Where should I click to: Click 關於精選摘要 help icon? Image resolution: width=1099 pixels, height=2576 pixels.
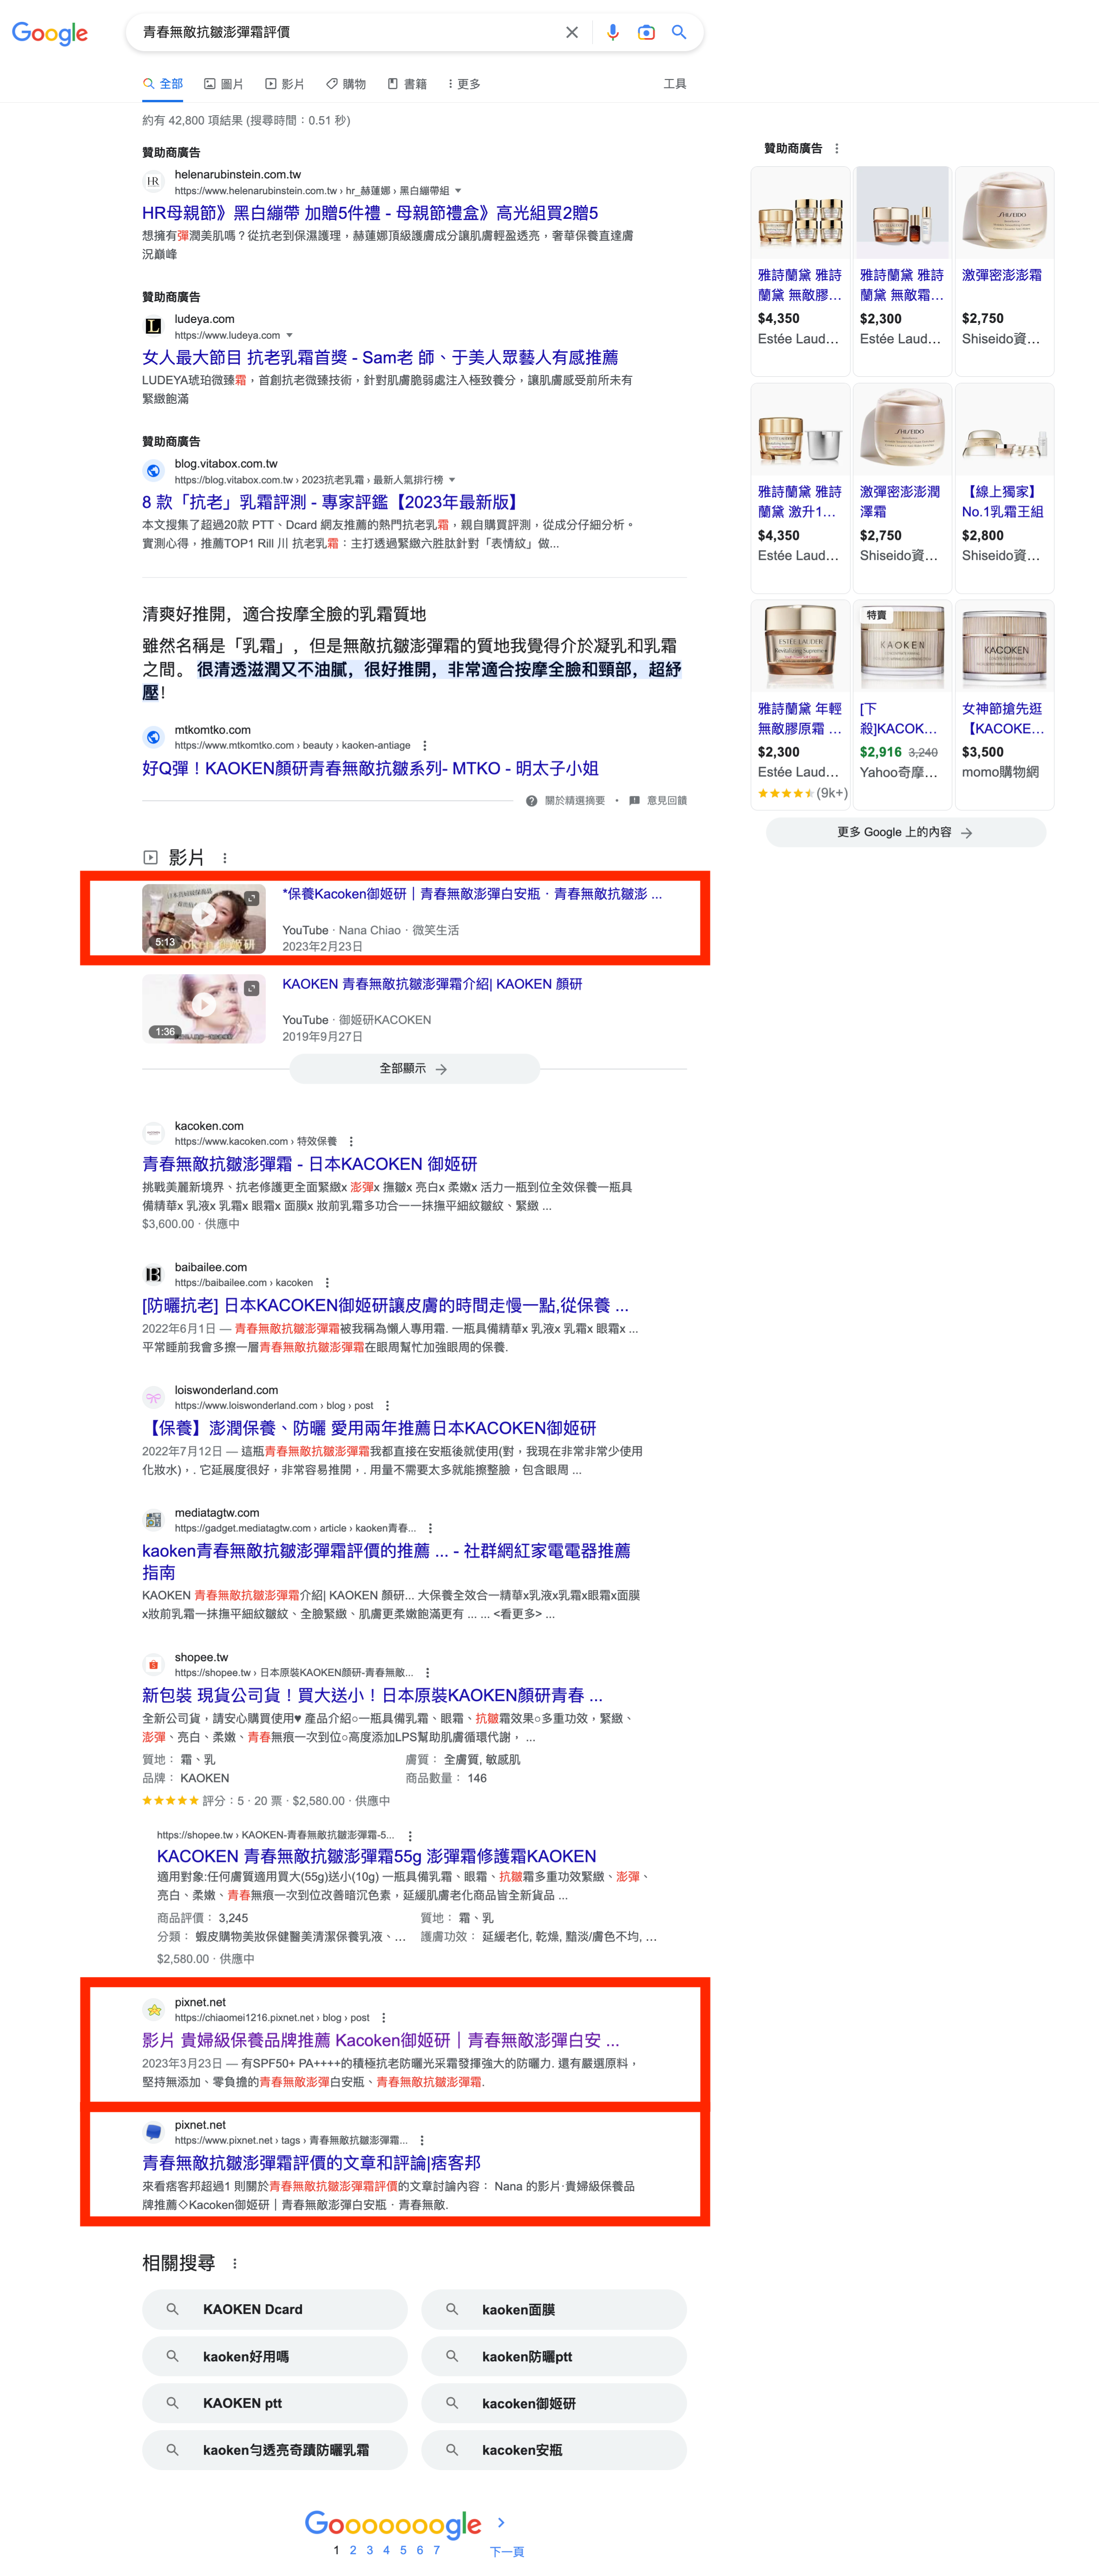[532, 801]
